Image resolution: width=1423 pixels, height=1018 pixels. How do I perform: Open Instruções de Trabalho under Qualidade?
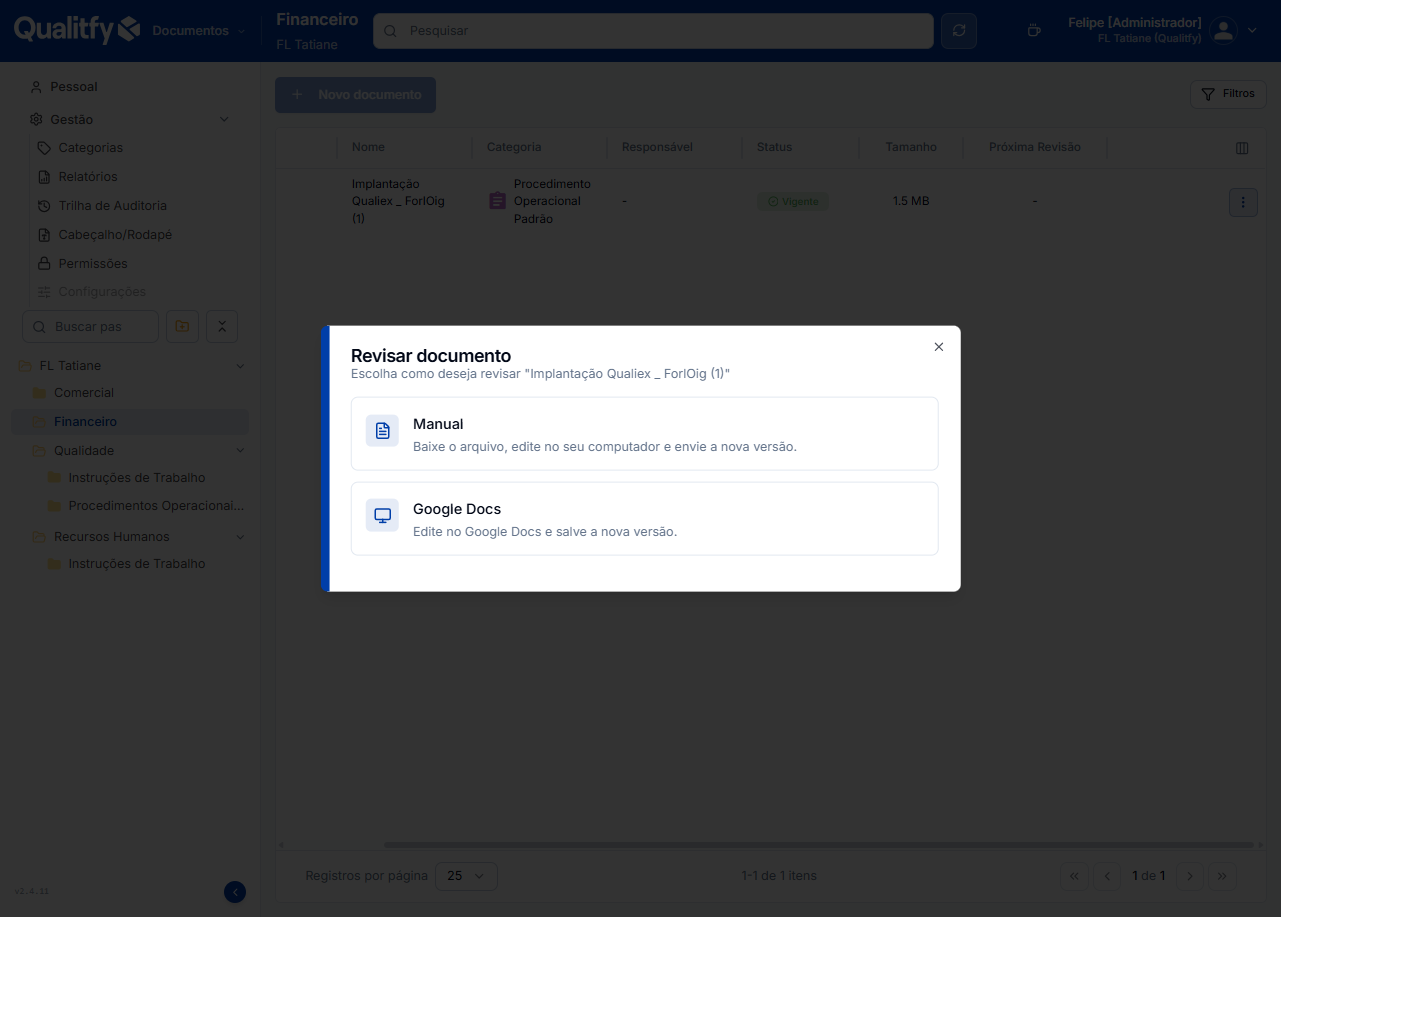[137, 478]
